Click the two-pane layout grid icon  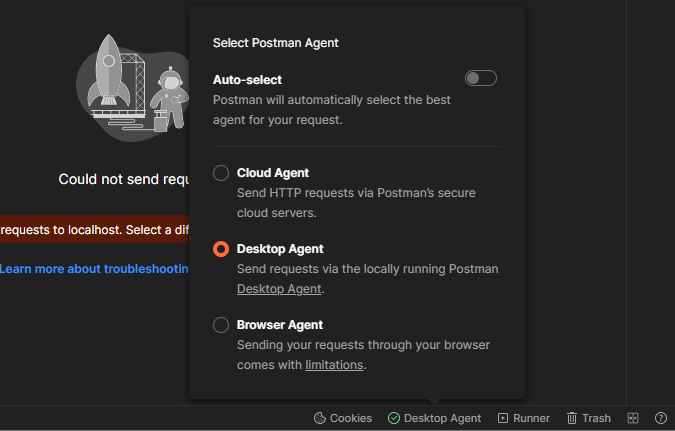click(x=633, y=418)
